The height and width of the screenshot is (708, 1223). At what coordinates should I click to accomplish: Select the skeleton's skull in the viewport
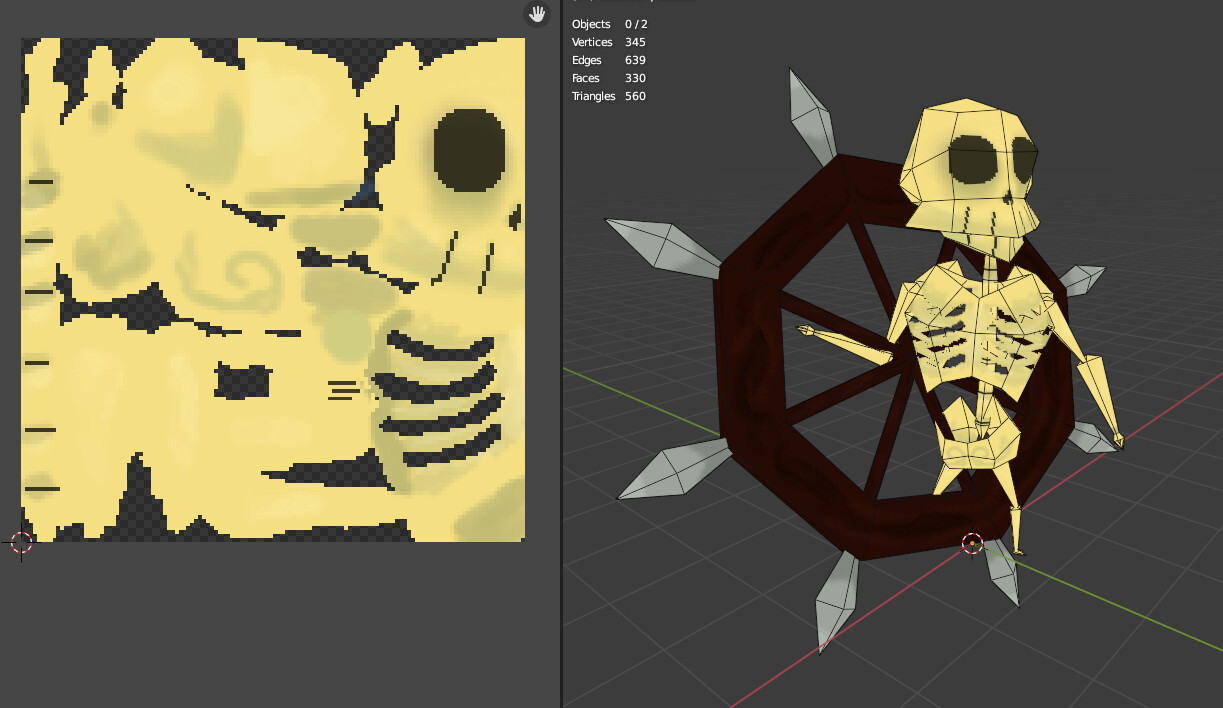pos(963,150)
